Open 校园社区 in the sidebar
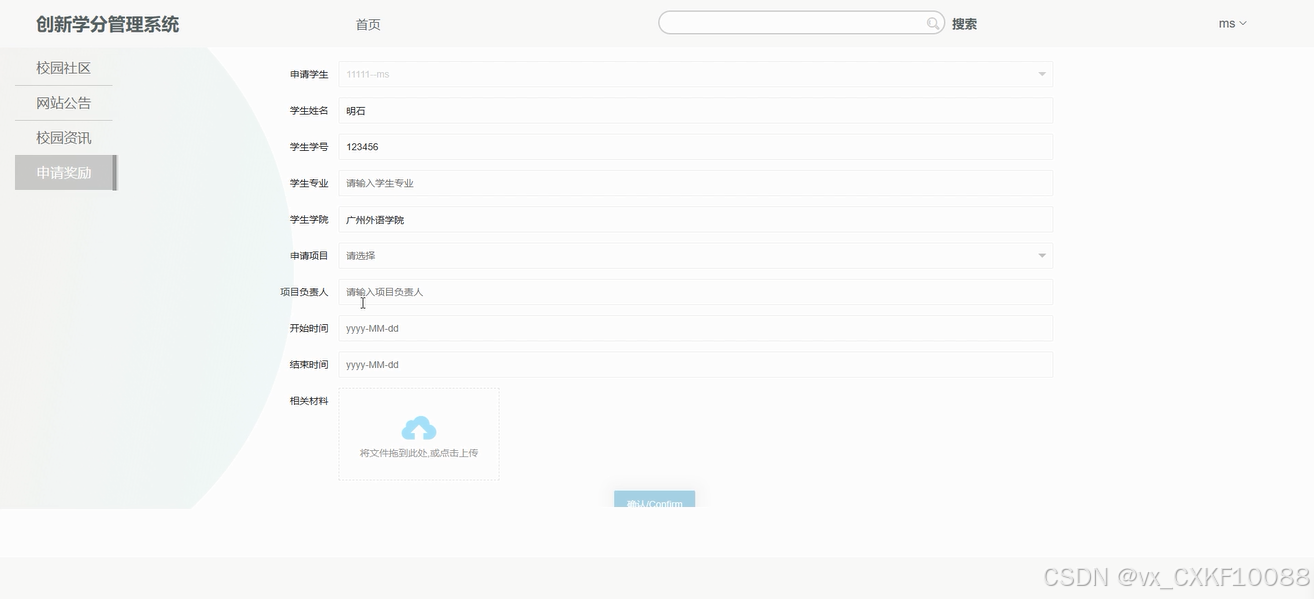Viewport: 1314px width, 599px height. (64, 68)
